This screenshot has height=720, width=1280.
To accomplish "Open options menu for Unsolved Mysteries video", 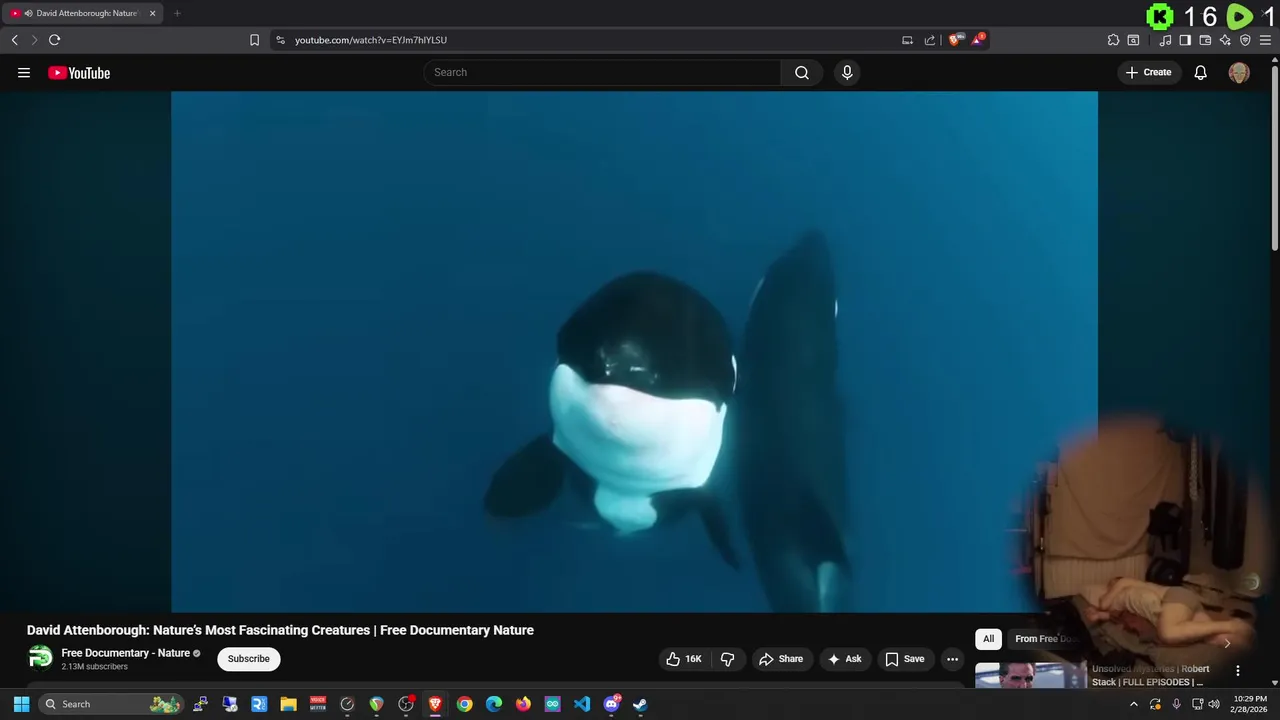I will point(1237,671).
